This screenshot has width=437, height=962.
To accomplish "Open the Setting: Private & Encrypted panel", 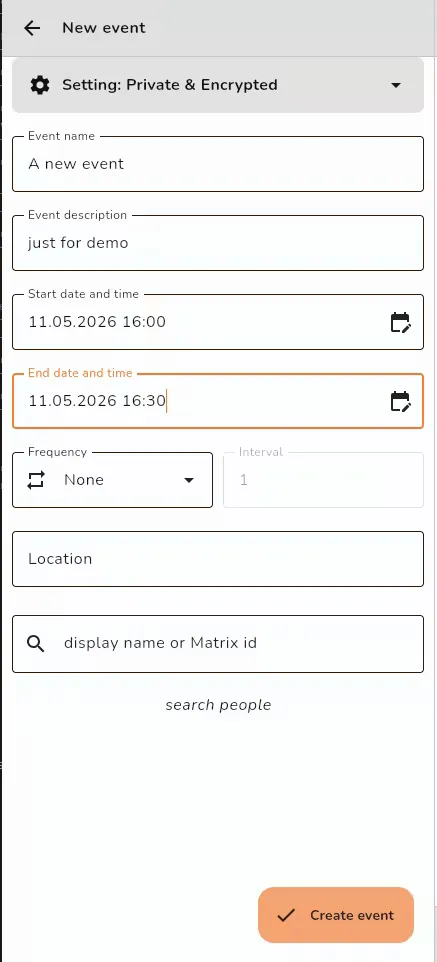I will pyautogui.click(x=218, y=85).
